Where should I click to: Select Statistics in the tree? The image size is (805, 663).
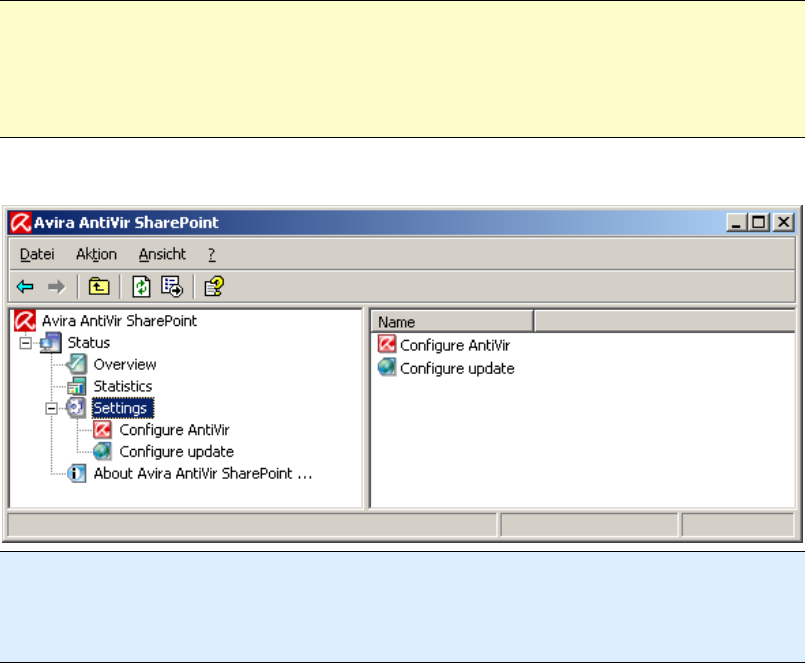123,386
